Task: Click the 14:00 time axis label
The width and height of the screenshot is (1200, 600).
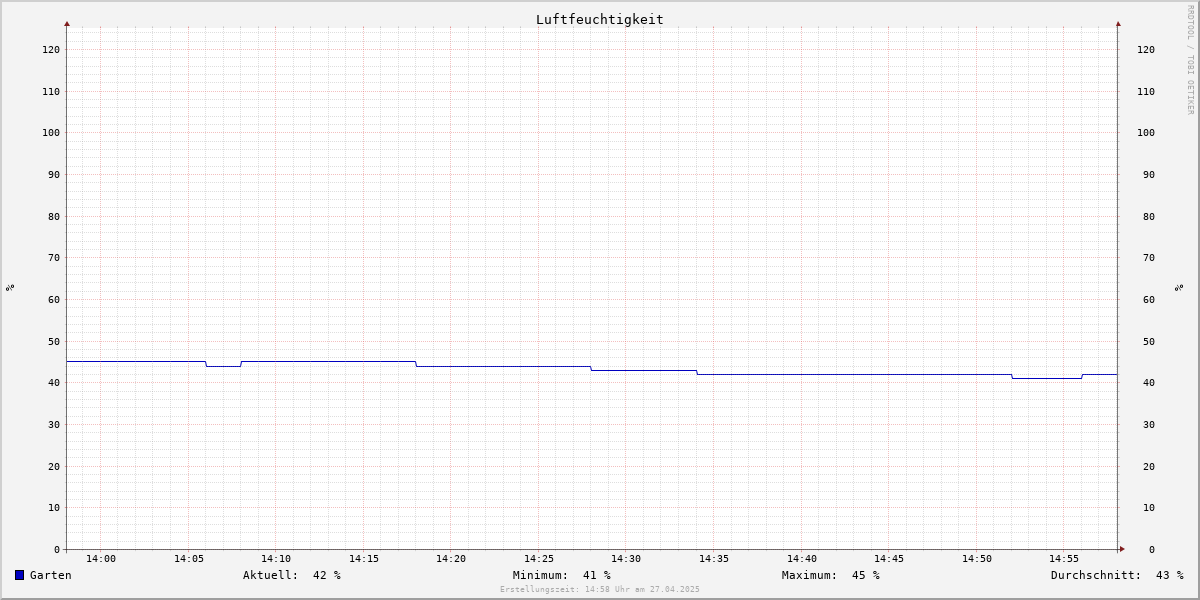Action: [101, 559]
